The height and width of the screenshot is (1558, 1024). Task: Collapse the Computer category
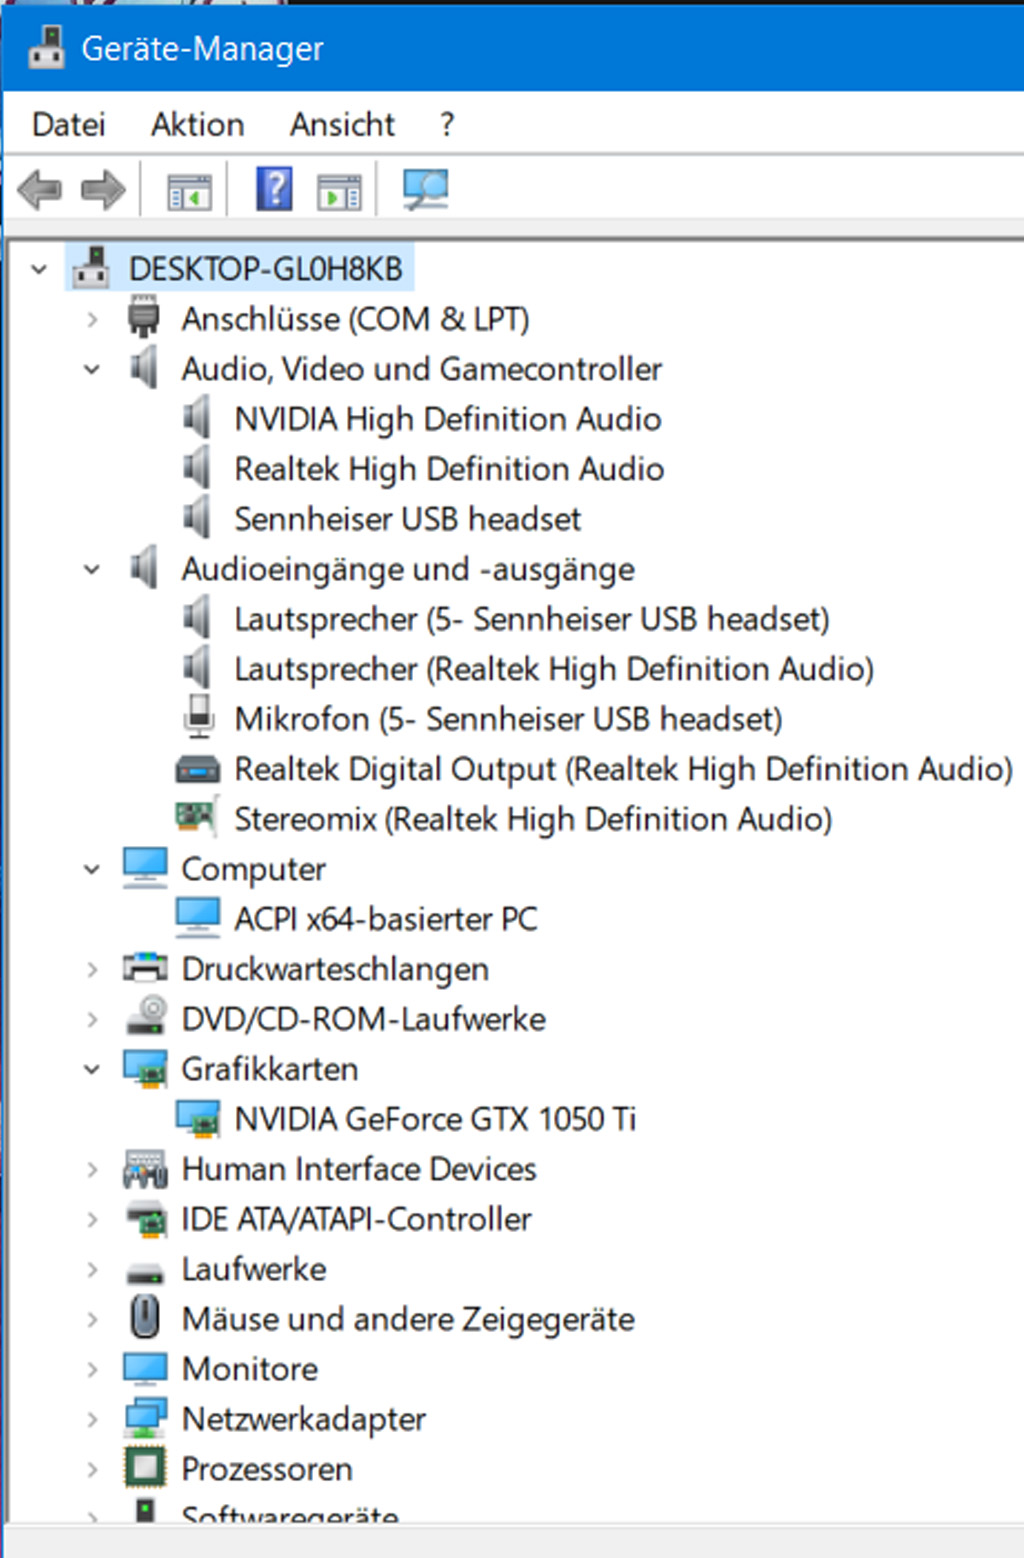tap(92, 869)
